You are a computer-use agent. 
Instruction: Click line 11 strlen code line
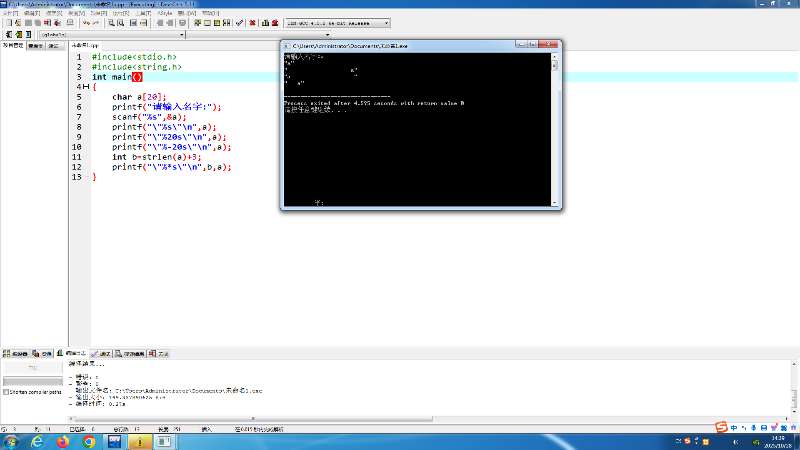[157, 157]
